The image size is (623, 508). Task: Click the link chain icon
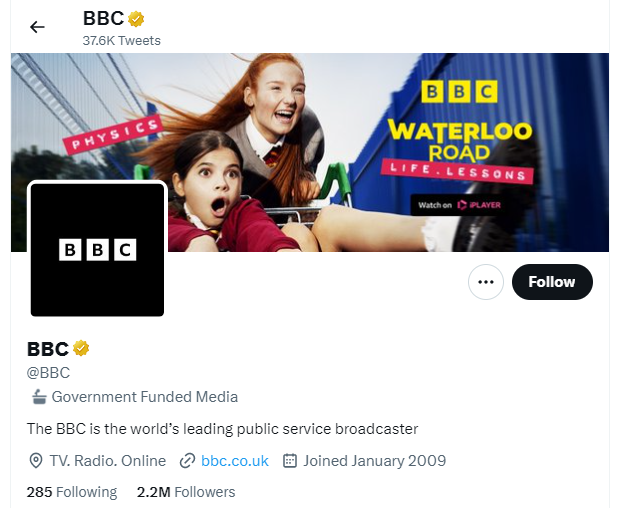[x=187, y=461]
